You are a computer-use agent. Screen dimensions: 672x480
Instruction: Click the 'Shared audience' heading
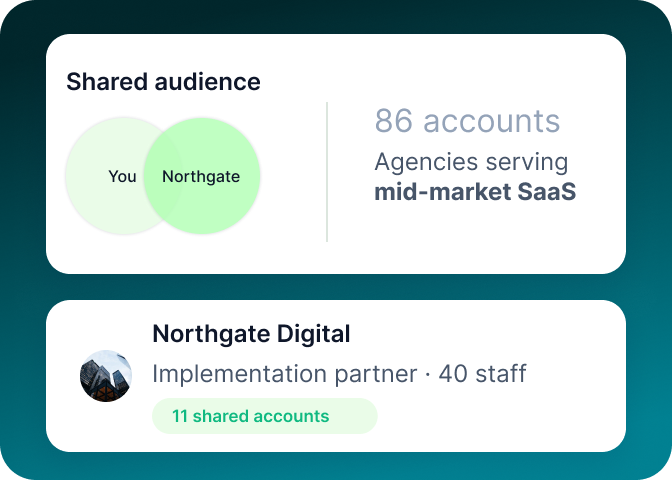pyautogui.click(x=163, y=81)
